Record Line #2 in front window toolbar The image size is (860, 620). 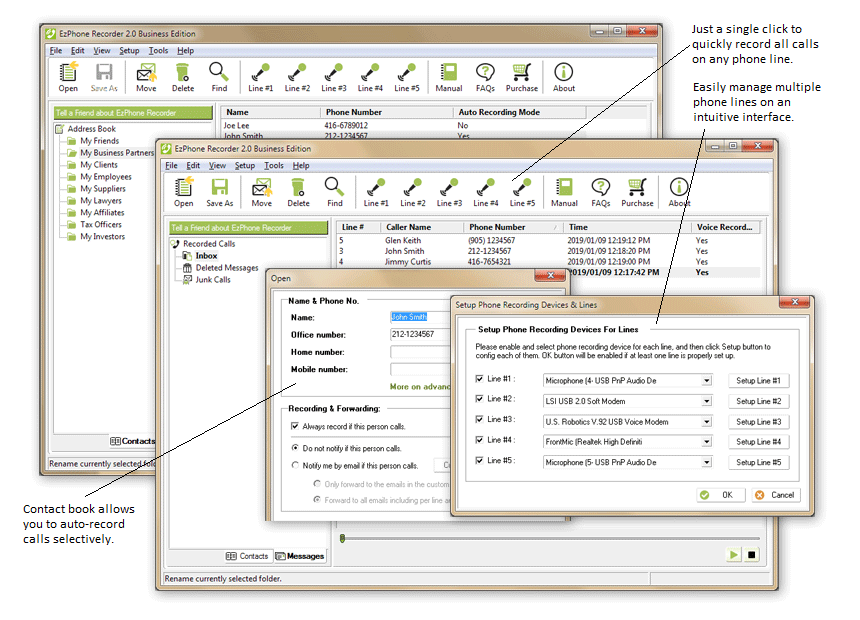tap(412, 191)
